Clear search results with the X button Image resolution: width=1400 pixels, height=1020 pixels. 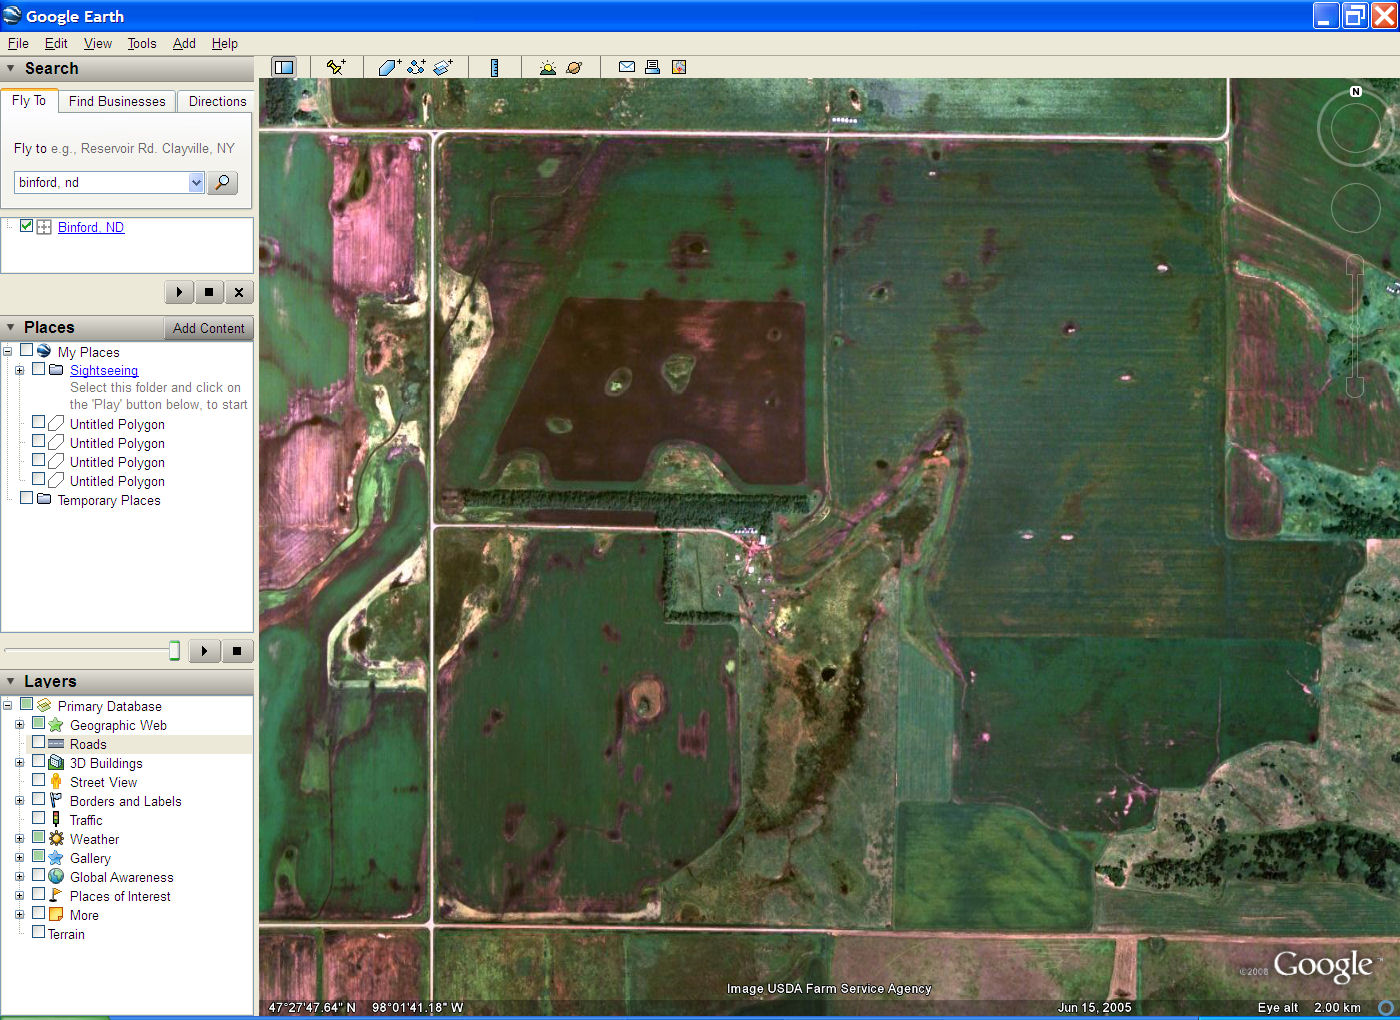pos(239,292)
